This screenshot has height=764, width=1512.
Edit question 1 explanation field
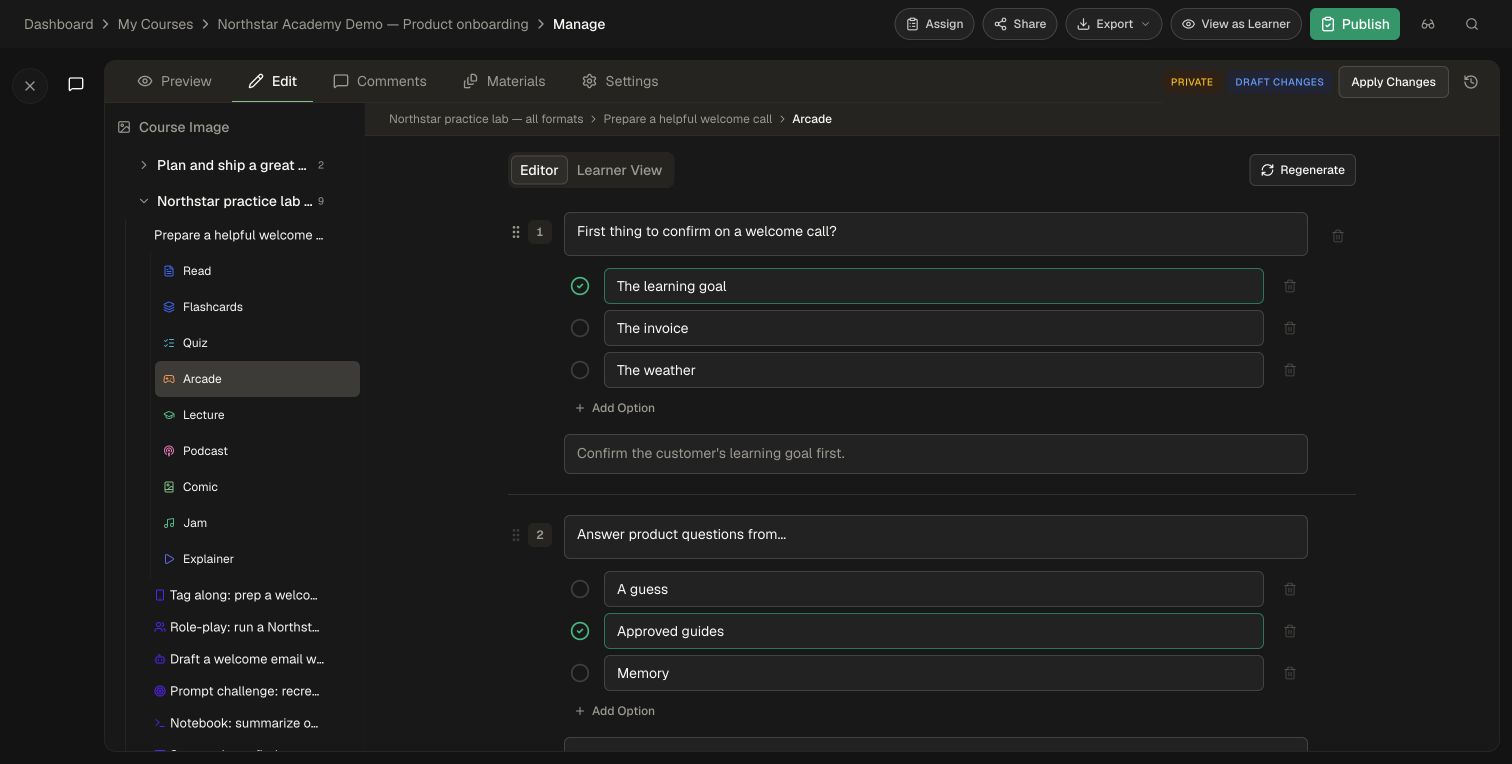pos(936,454)
